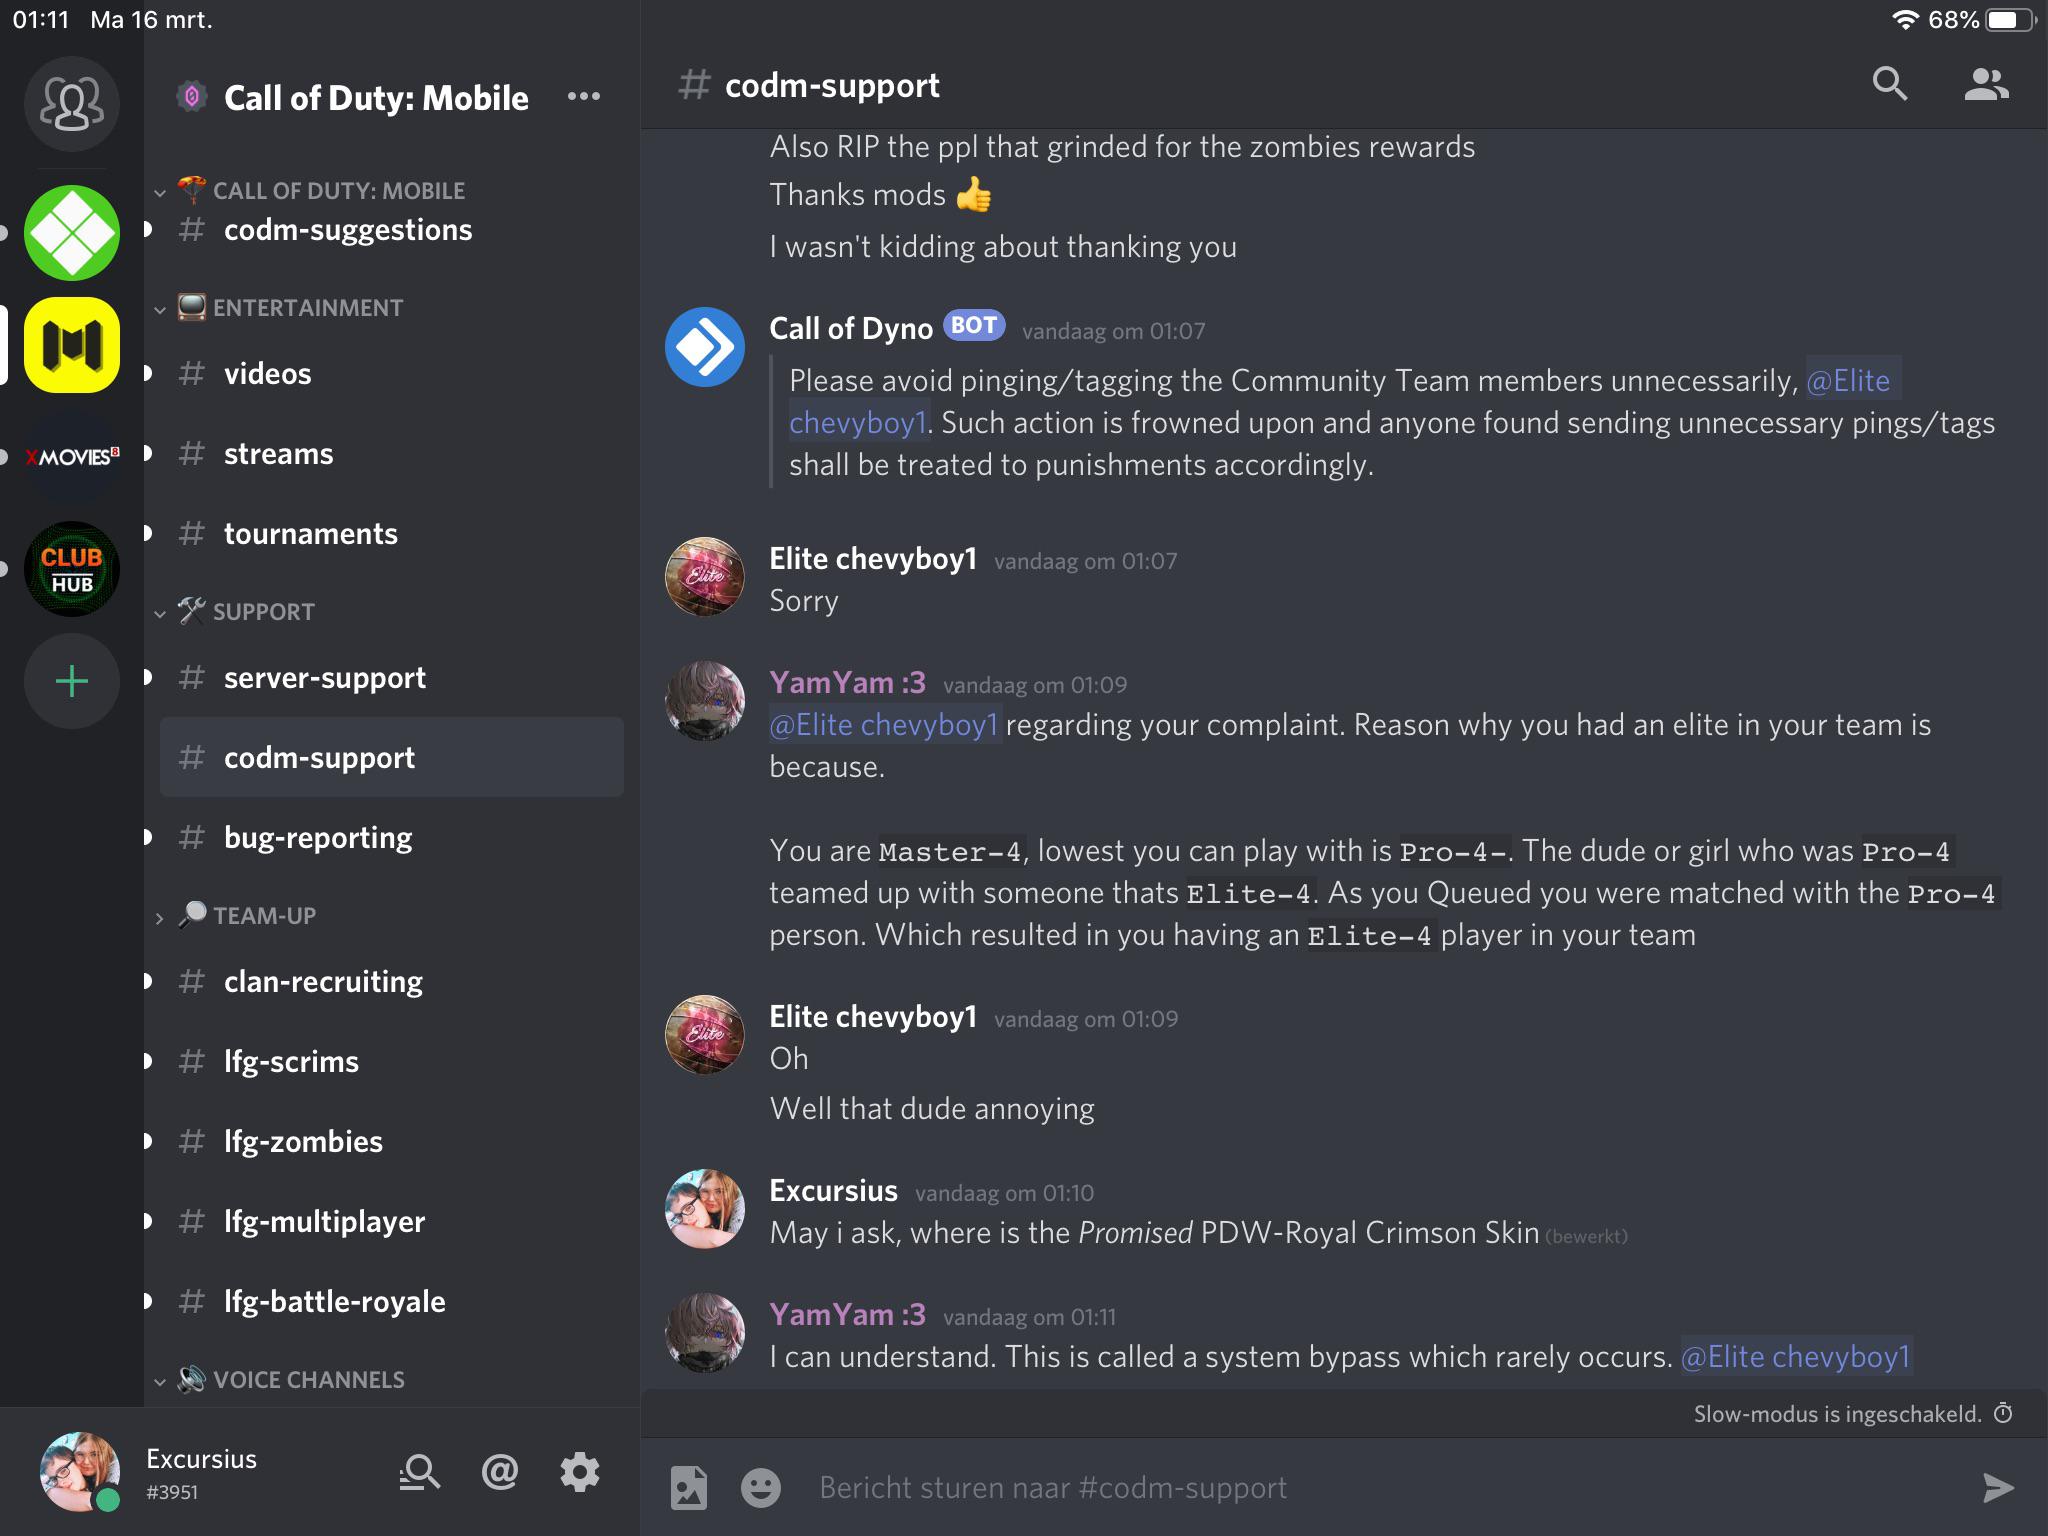
Task: Collapse the SUPPORT category
Action: (x=246, y=612)
